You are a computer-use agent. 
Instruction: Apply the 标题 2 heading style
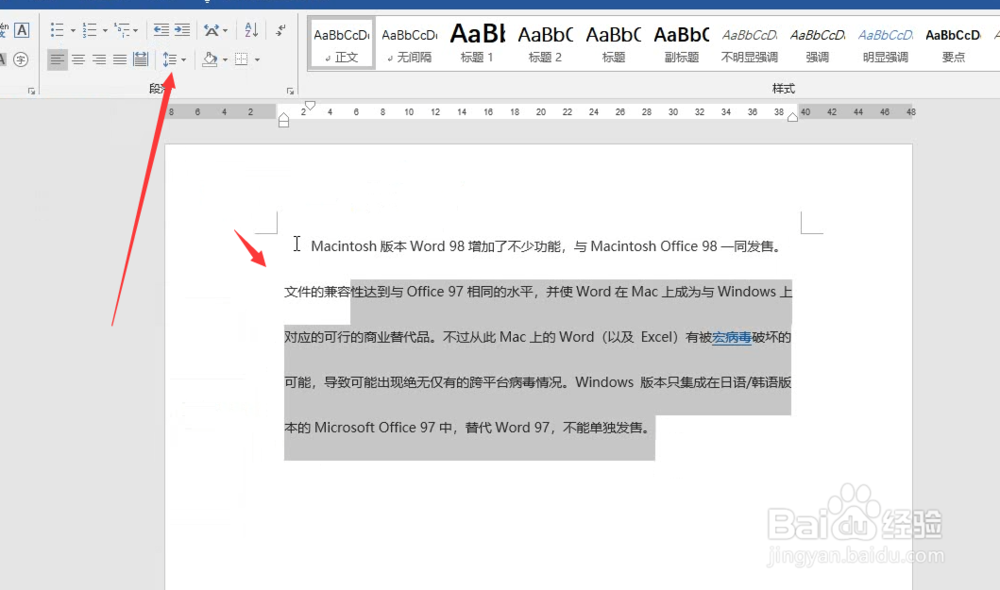pos(545,43)
